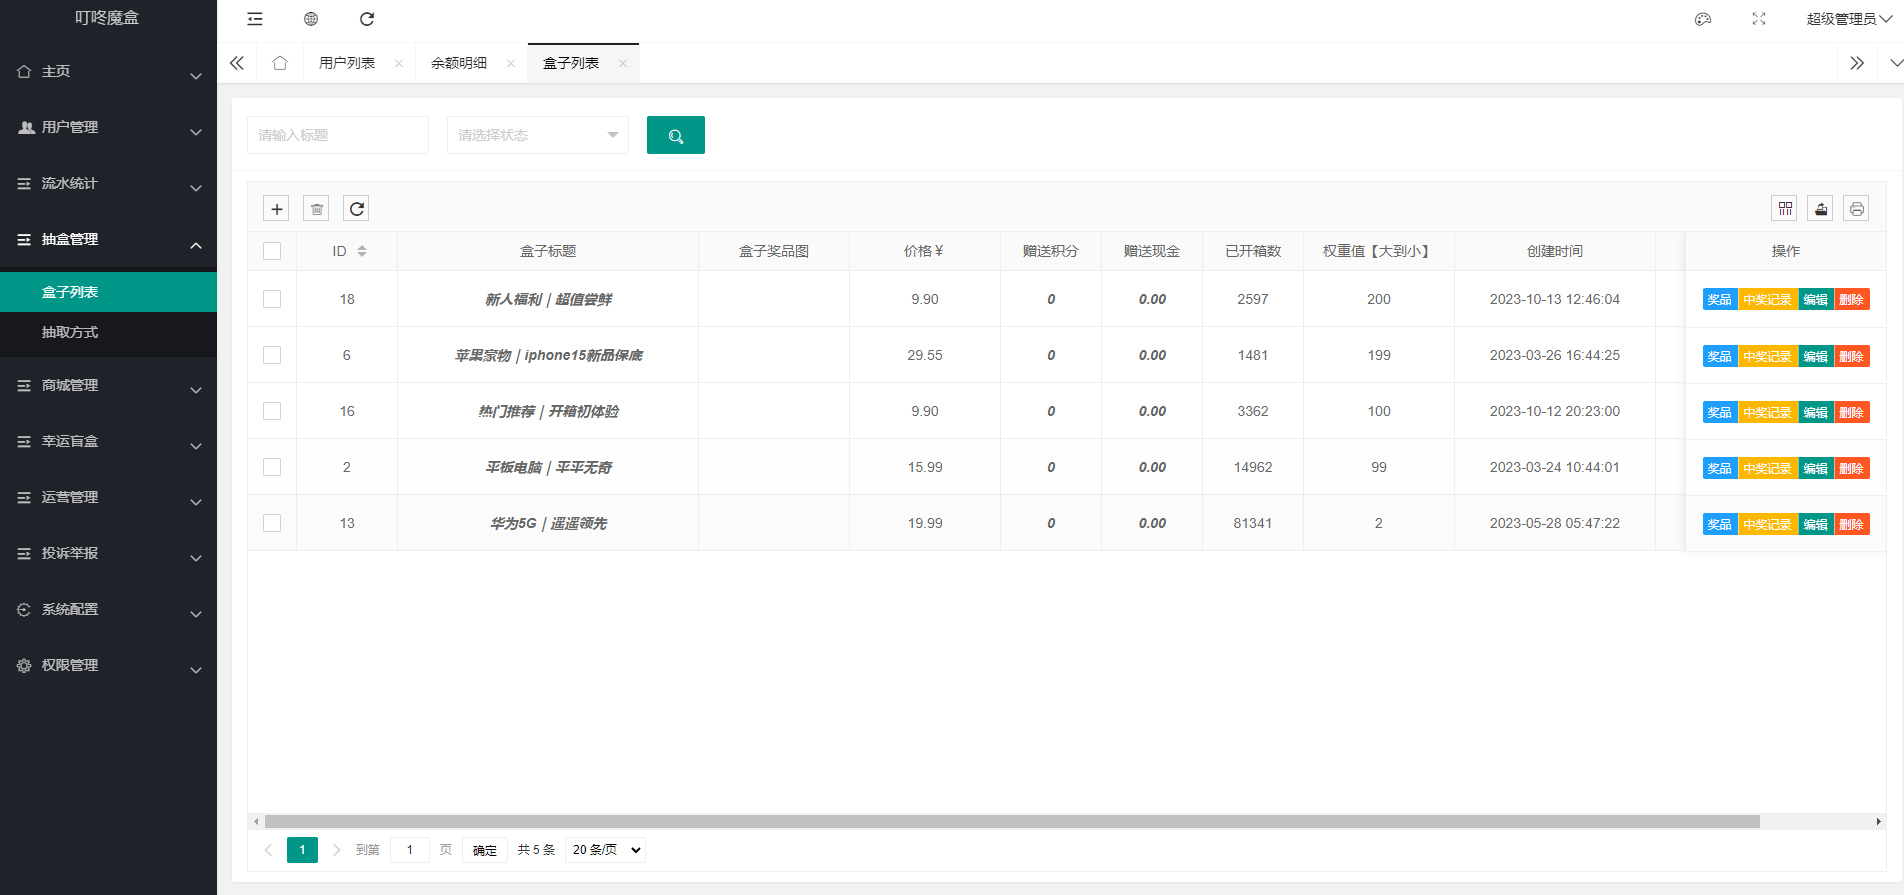
Task: Expand the 商城管理 sidebar menu
Action: point(108,385)
